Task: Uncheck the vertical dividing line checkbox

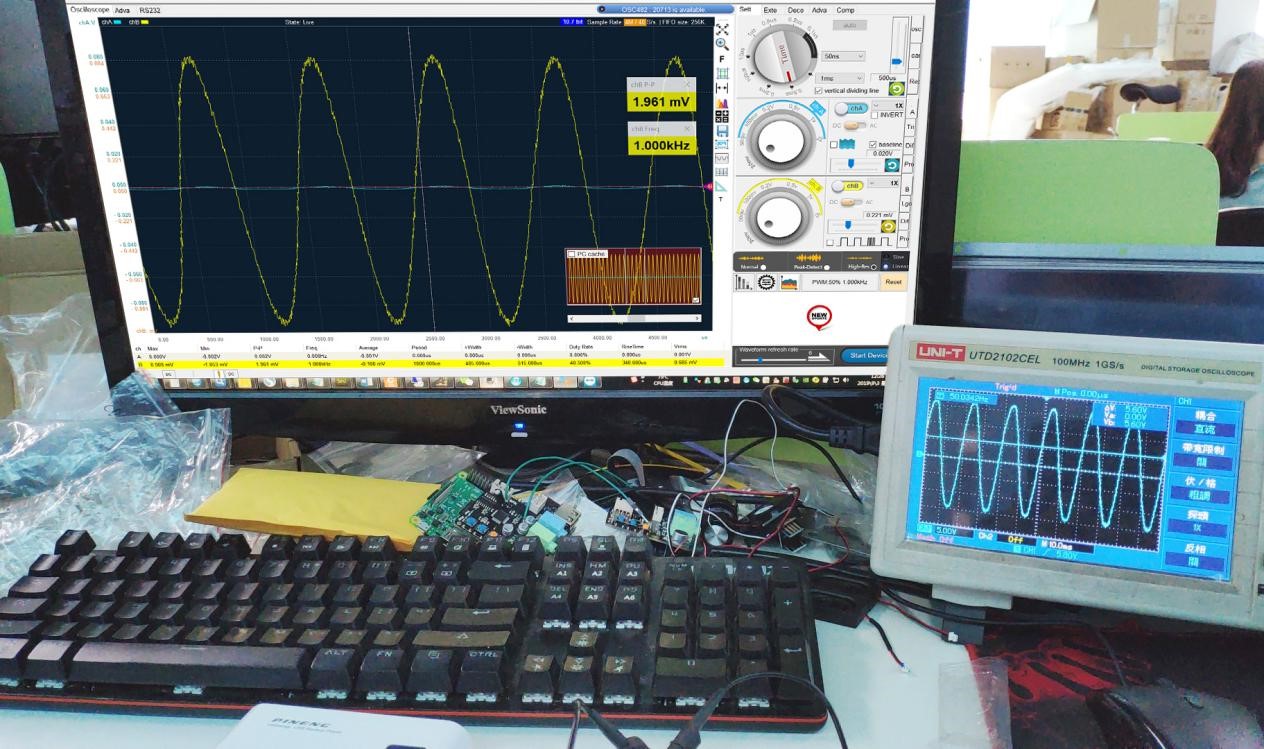Action: [818, 91]
